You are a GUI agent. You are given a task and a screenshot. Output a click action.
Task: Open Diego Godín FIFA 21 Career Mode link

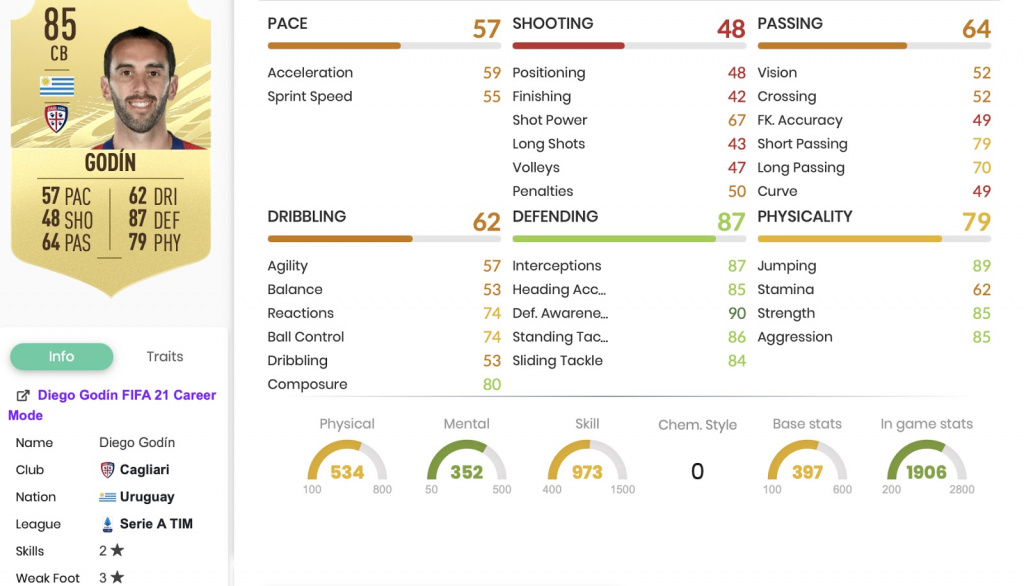click(x=112, y=405)
